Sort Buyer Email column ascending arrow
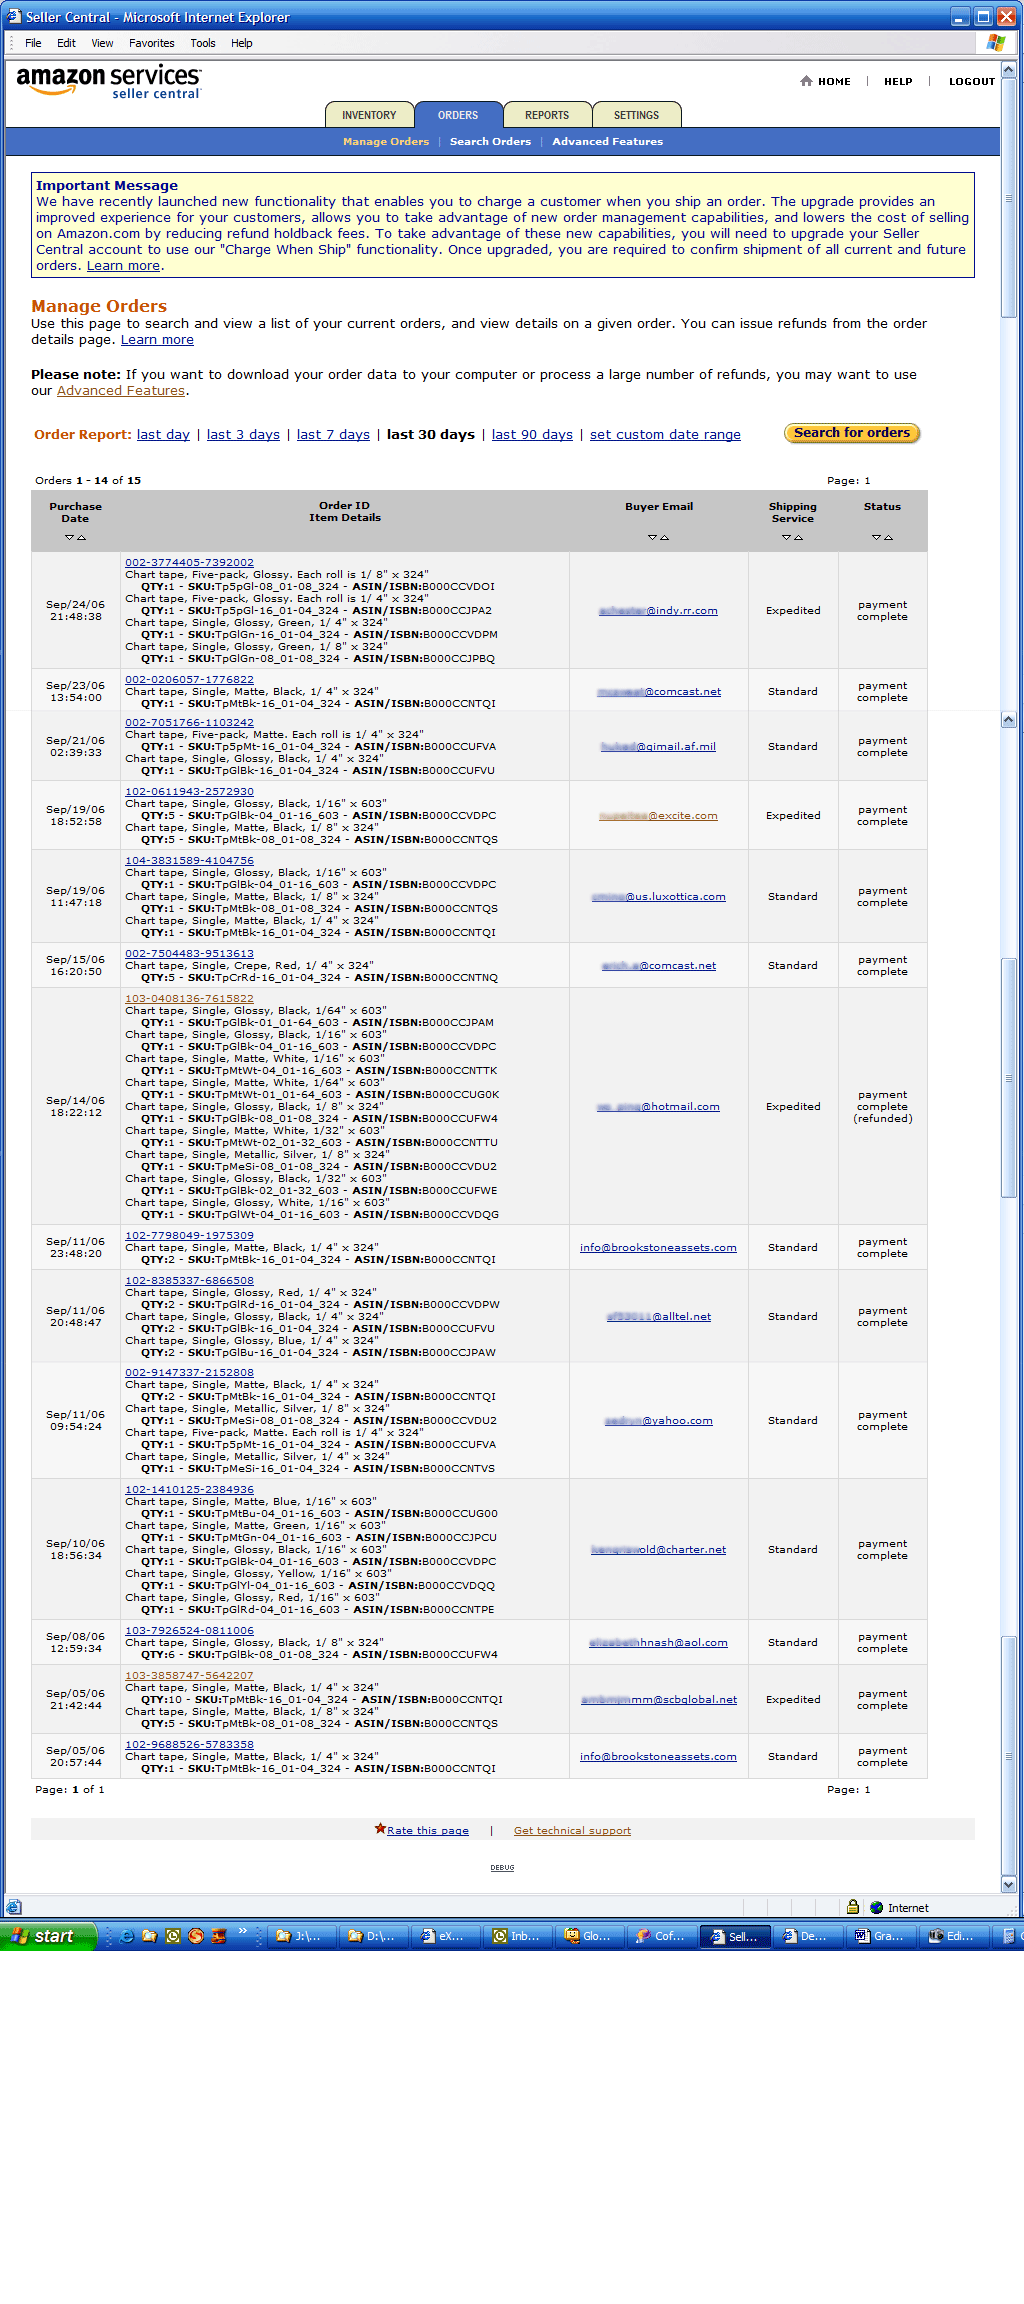 coord(665,538)
